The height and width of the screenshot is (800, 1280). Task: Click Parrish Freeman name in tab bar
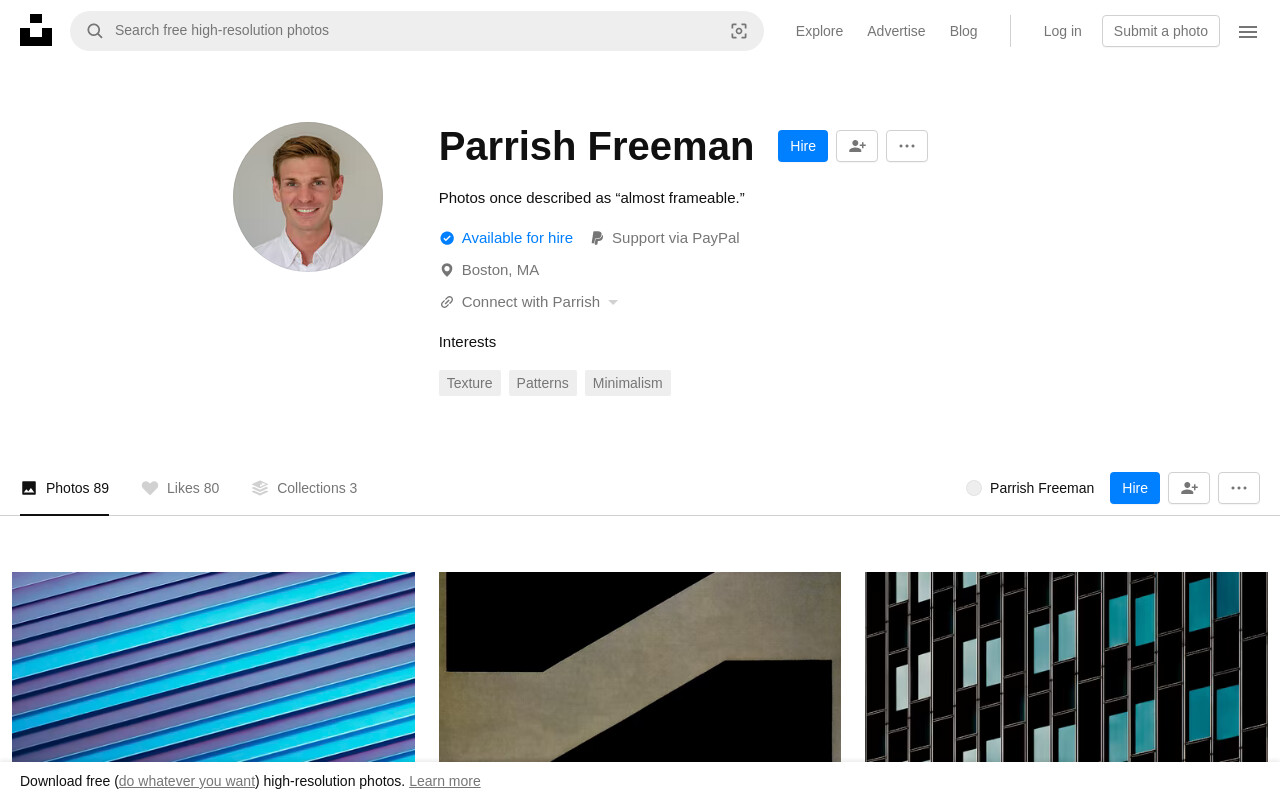(x=1042, y=488)
